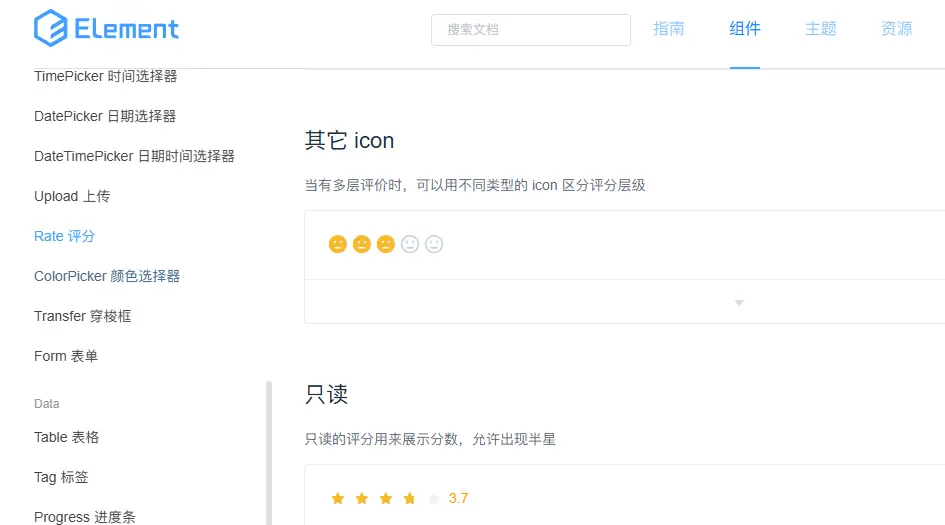
Task: Expand the icon demo code block
Action: click(x=739, y=302)
